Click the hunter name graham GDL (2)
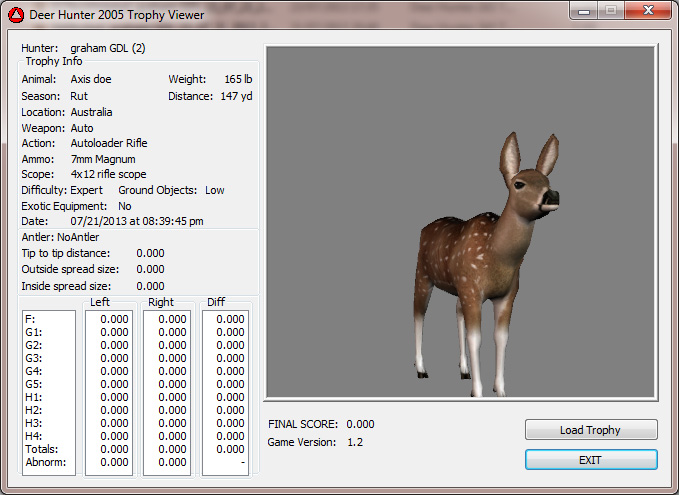This screenshot has width=679, height=495. [109, 48]
